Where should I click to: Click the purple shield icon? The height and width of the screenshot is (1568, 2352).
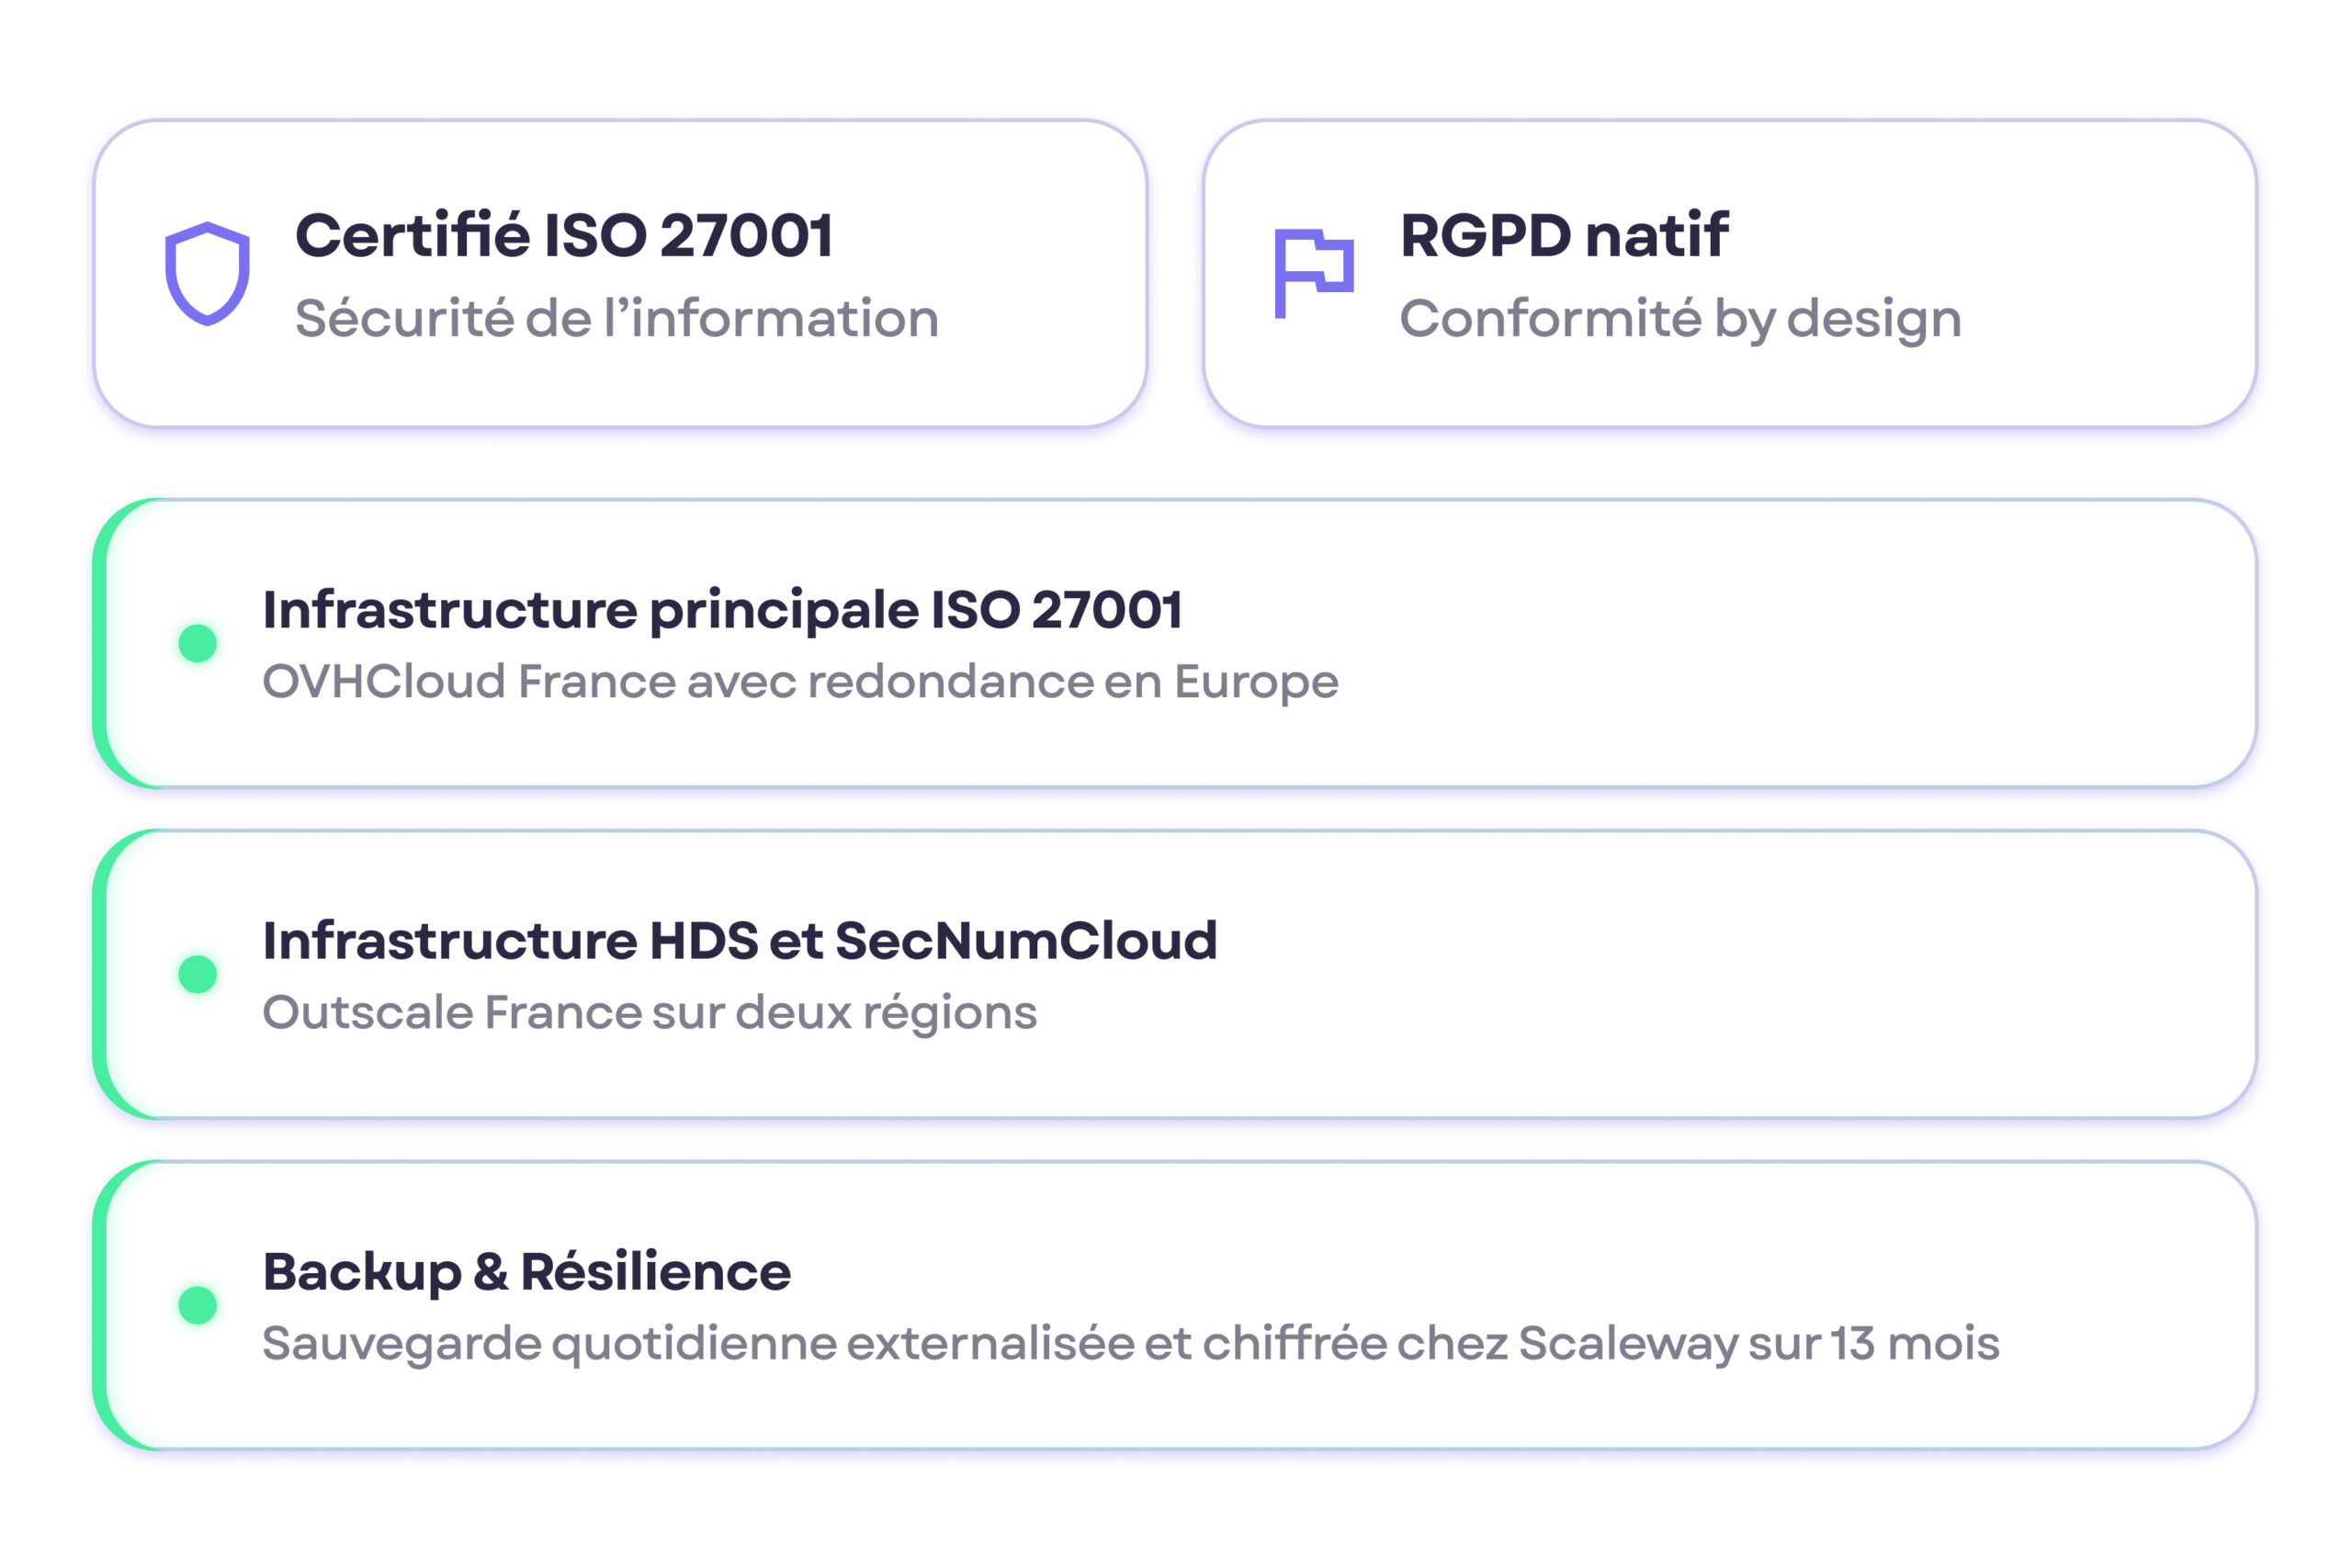click(207, 273)
